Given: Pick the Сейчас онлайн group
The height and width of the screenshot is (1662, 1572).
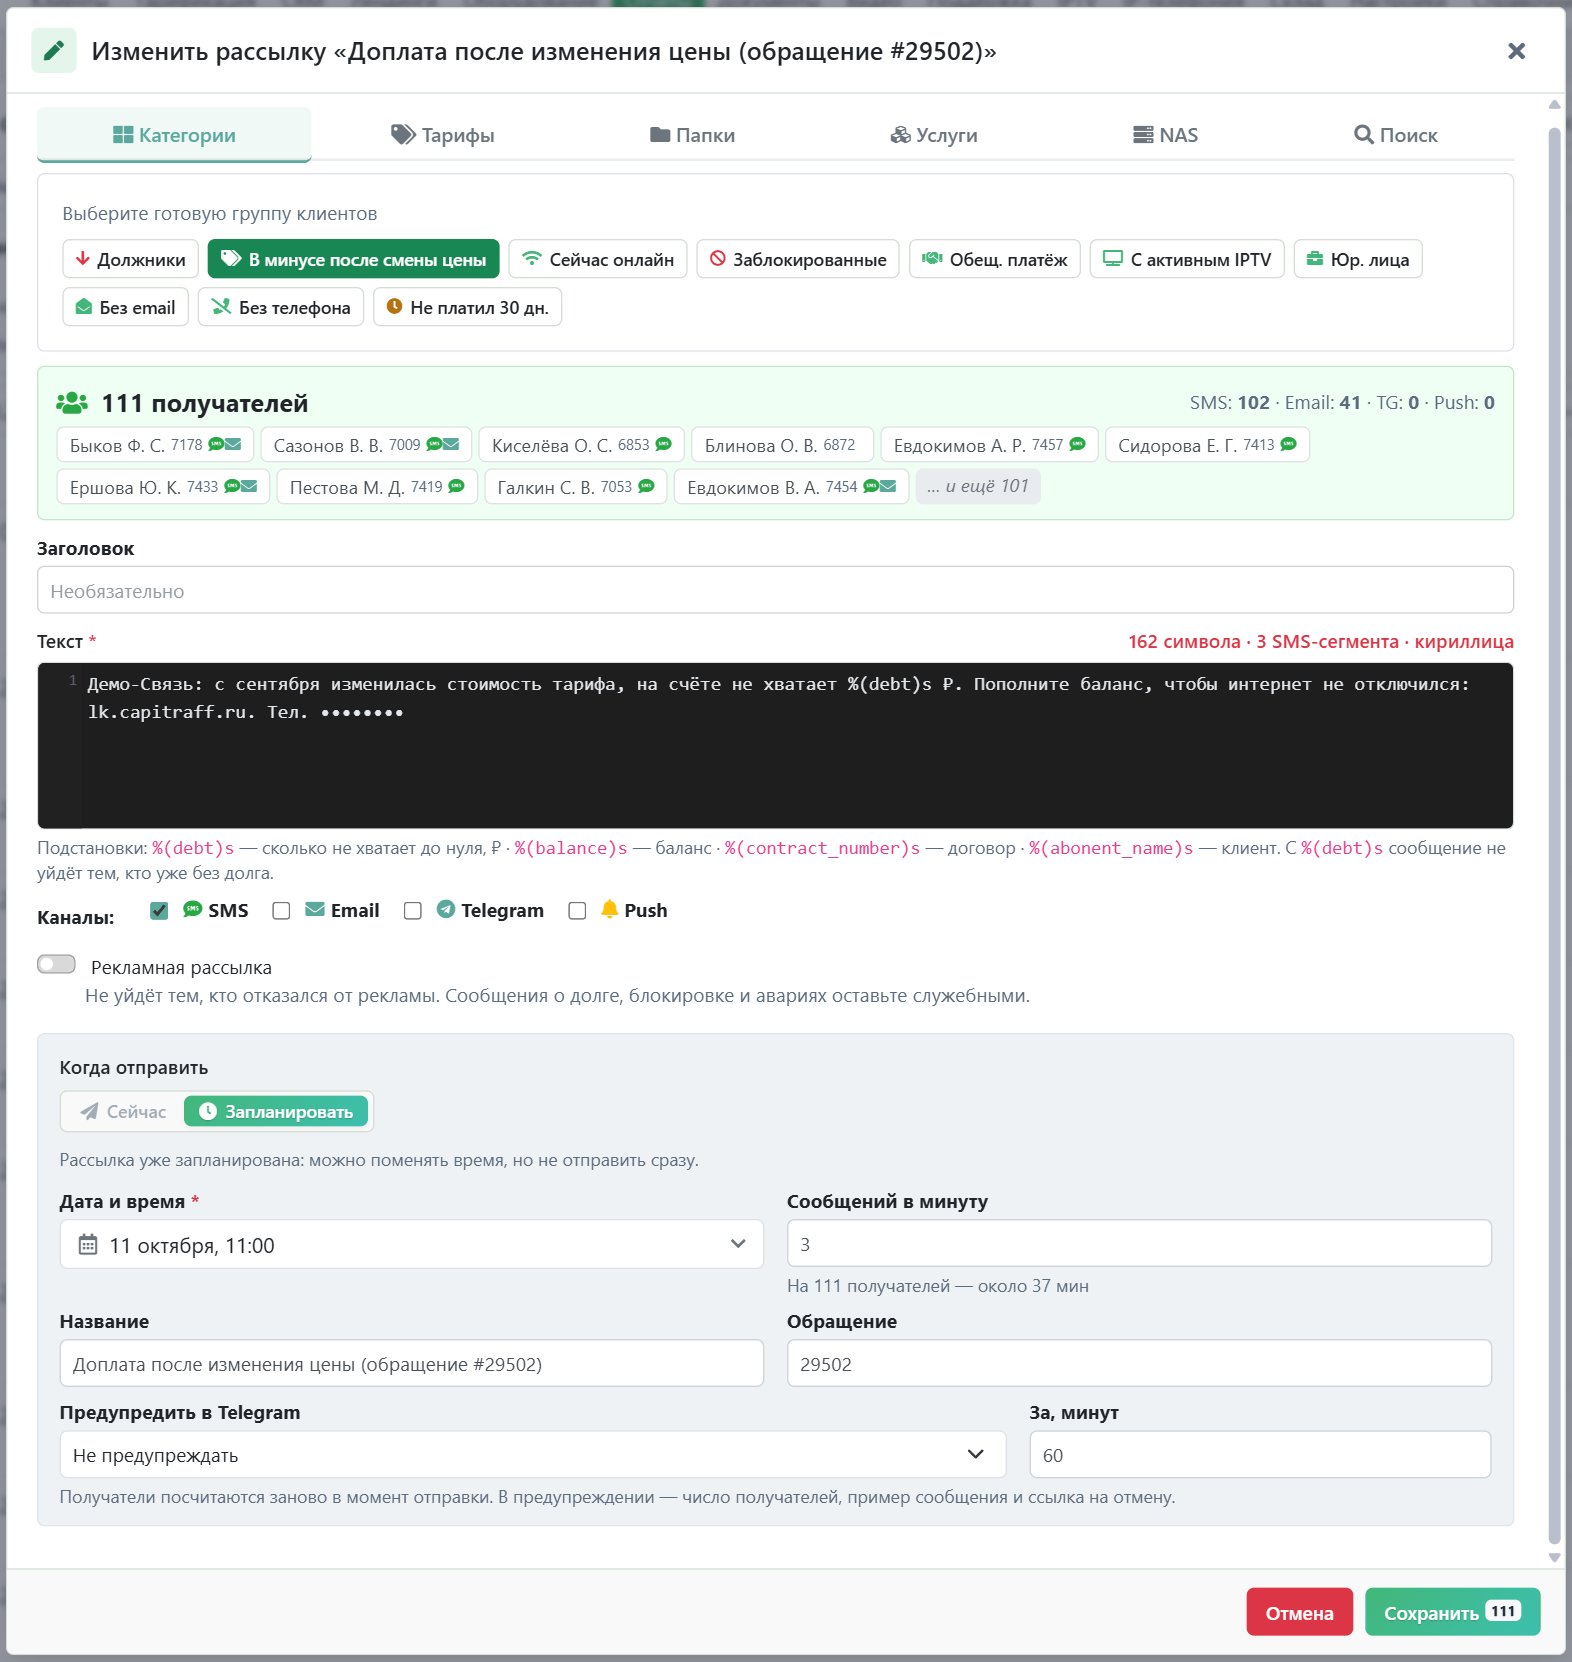Looking at the screenshot, I should coord(598,259).
